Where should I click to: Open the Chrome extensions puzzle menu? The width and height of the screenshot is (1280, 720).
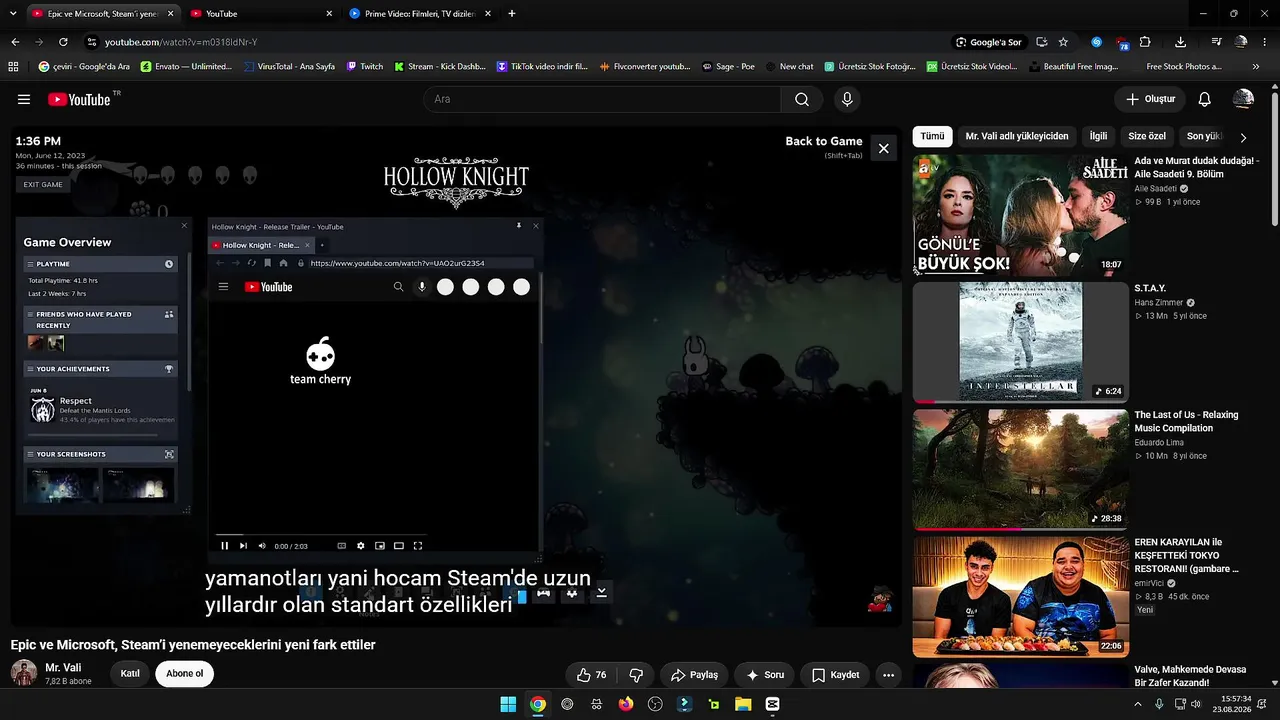(1145, 42)
